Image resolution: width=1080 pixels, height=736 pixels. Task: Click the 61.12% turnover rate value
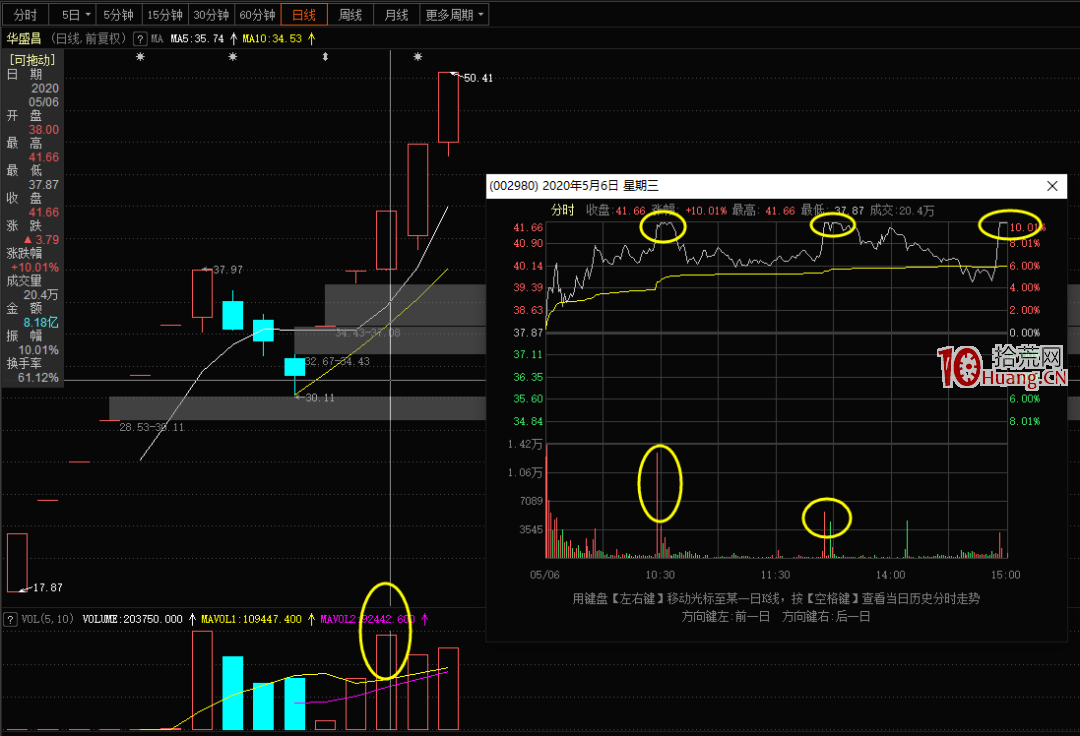(x=39, y=377)
